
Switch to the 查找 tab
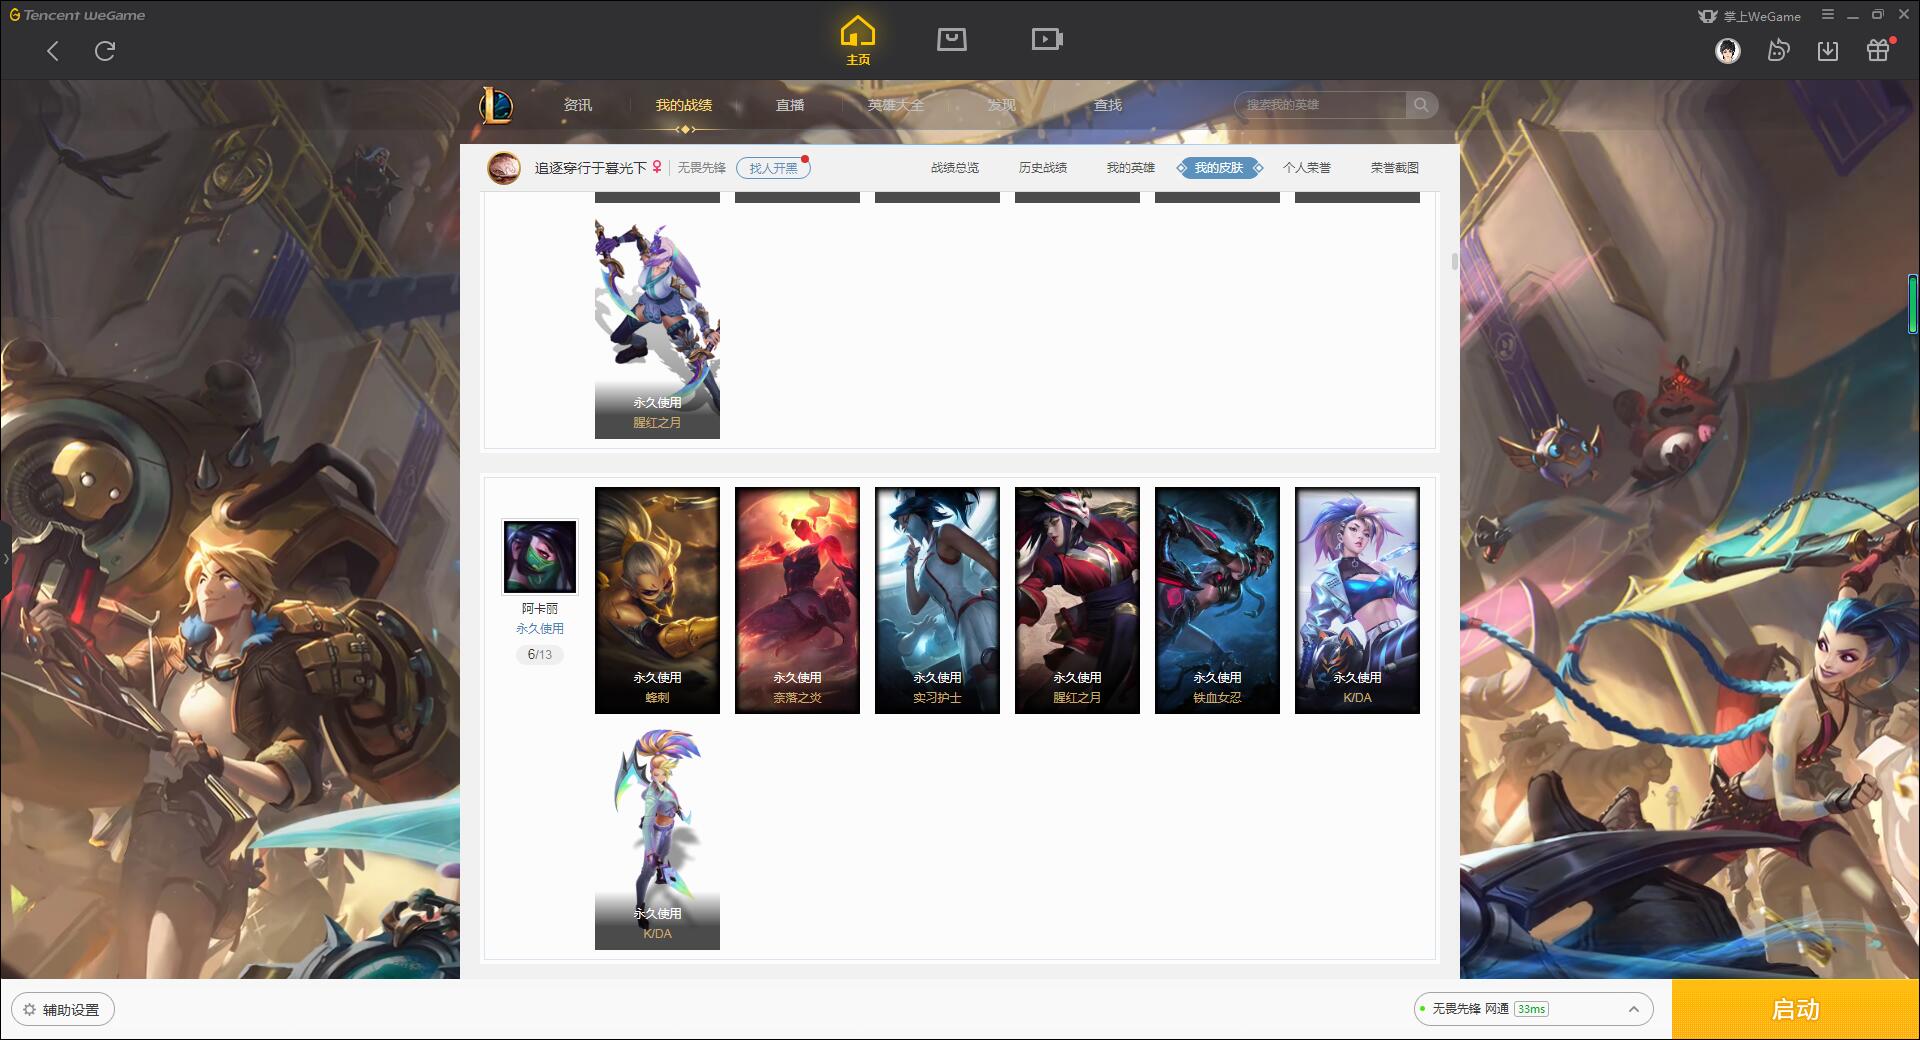pos(1108,105)
